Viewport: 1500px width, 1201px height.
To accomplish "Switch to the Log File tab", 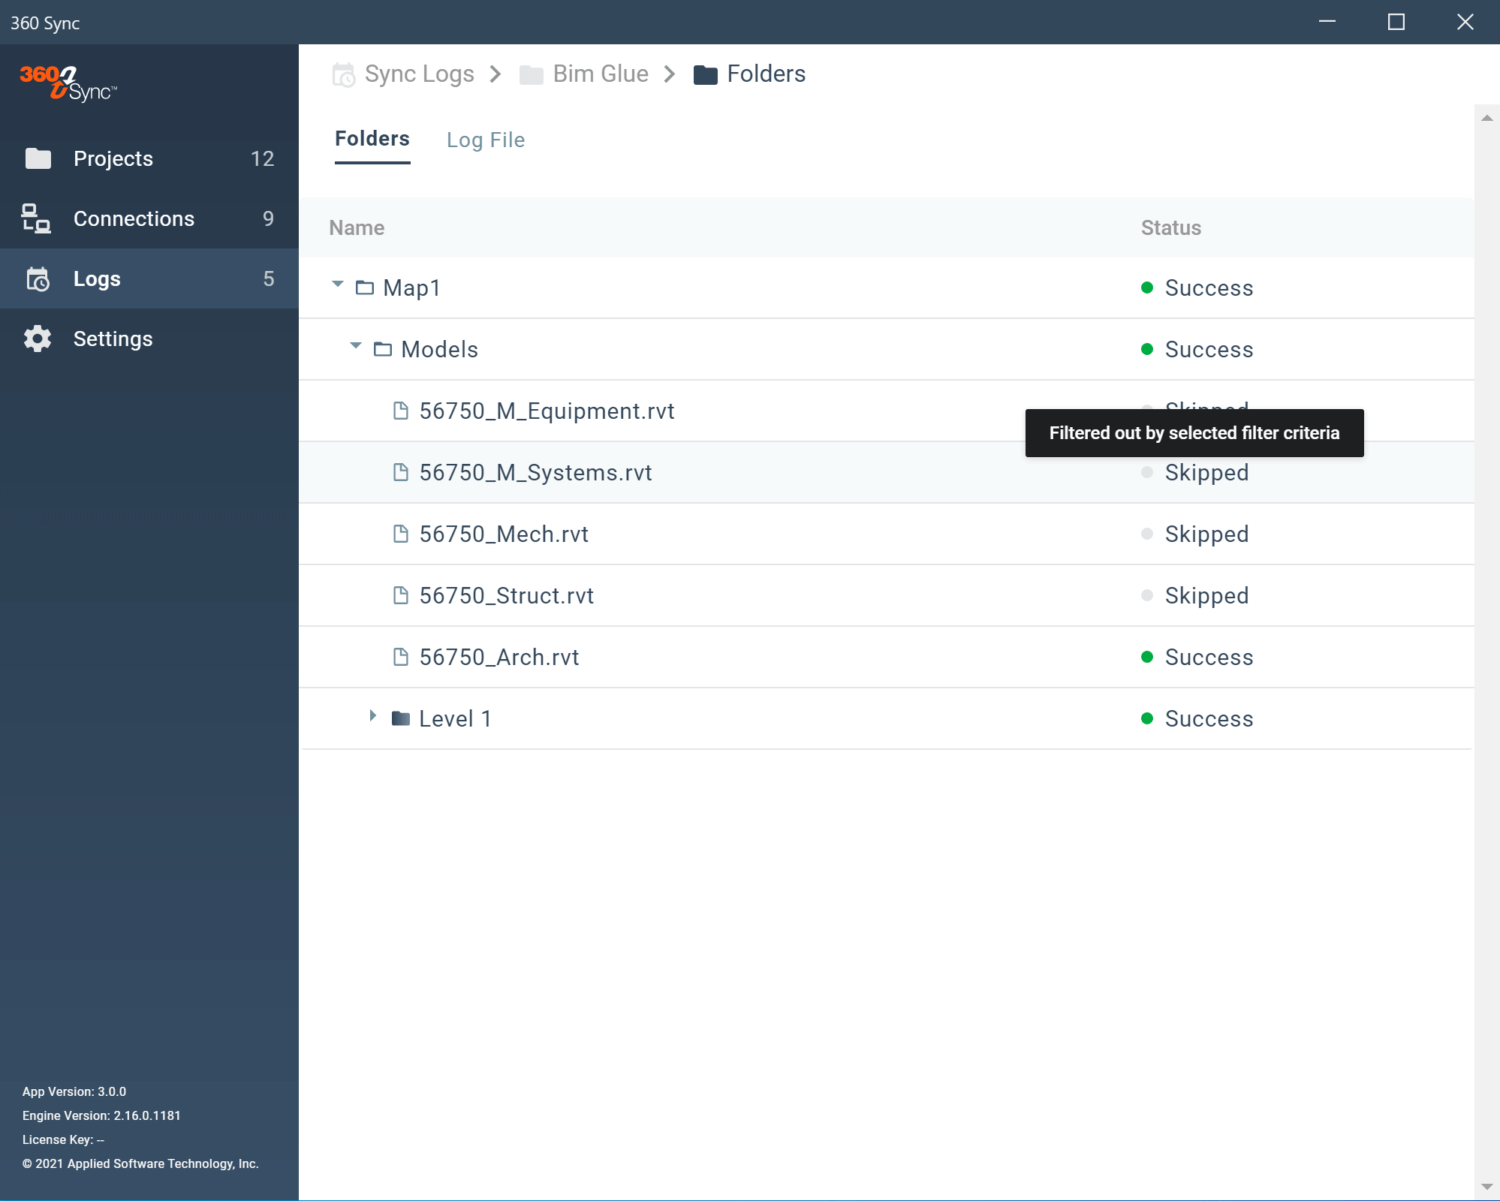I will (485, 140).
